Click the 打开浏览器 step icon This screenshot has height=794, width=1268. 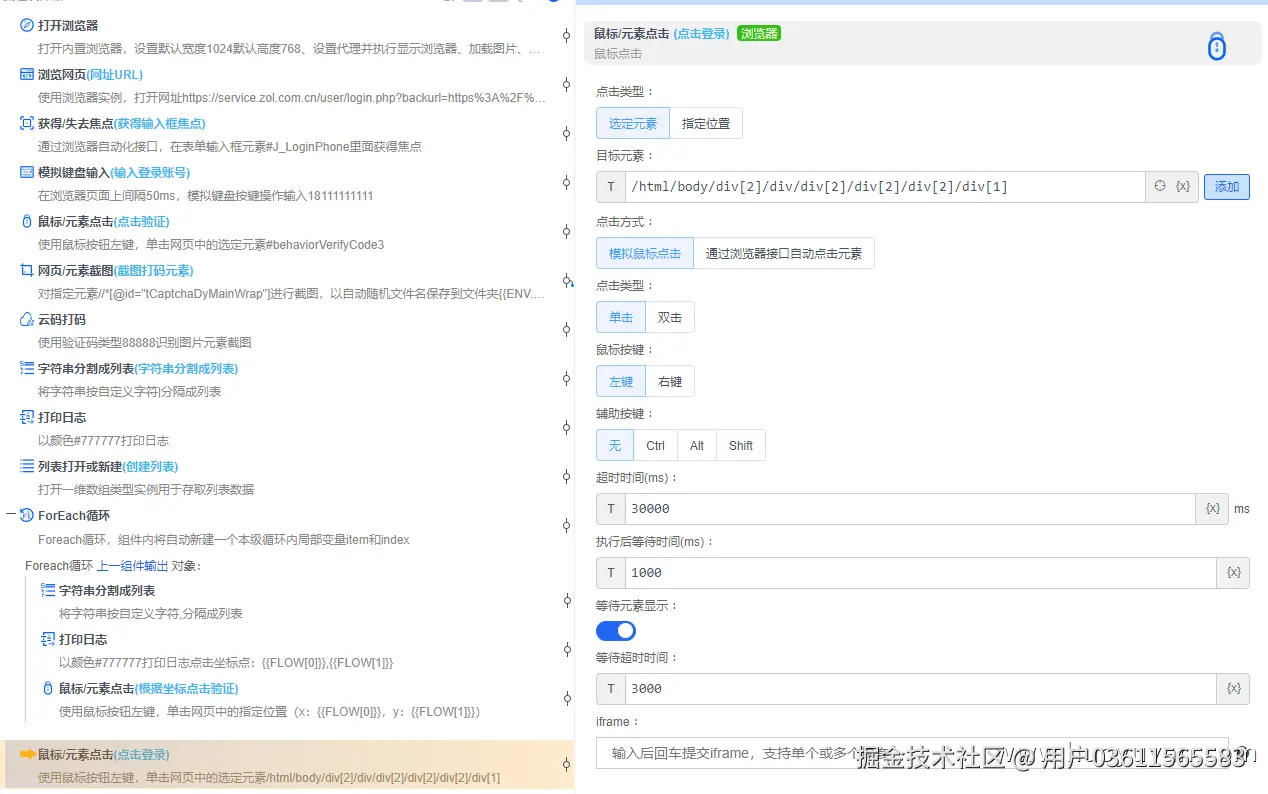(x=27, y=25)
